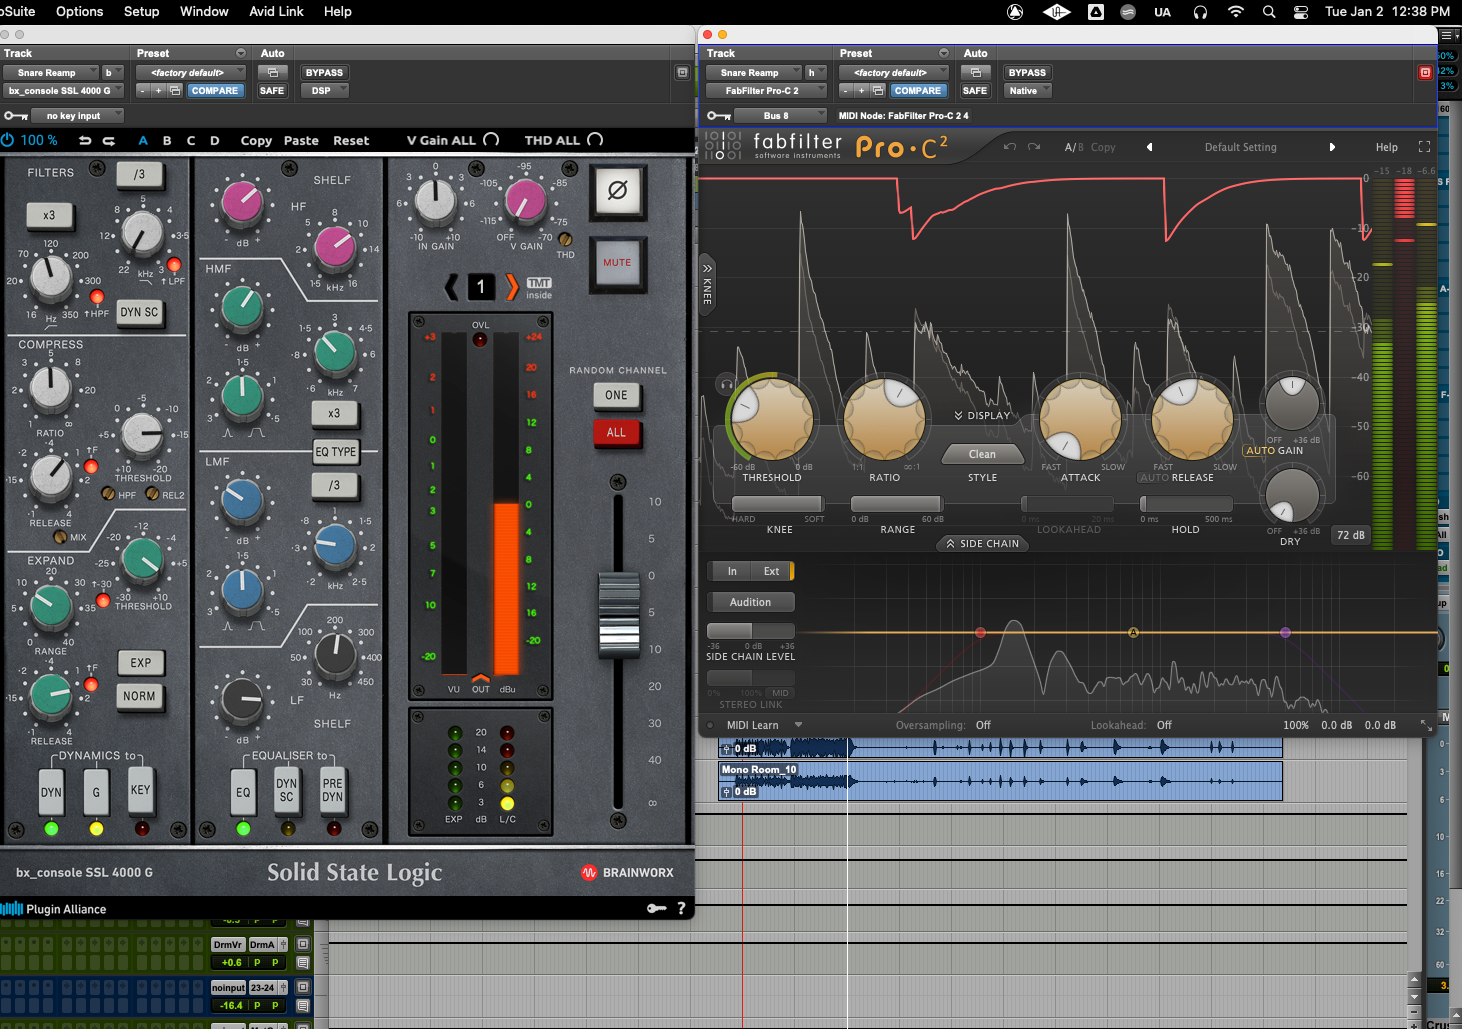The width and height of the screenshot is (1462, 1029).
Task: Toggle power icon beside 100 % in SSL
Action: (x=8, y=140)
